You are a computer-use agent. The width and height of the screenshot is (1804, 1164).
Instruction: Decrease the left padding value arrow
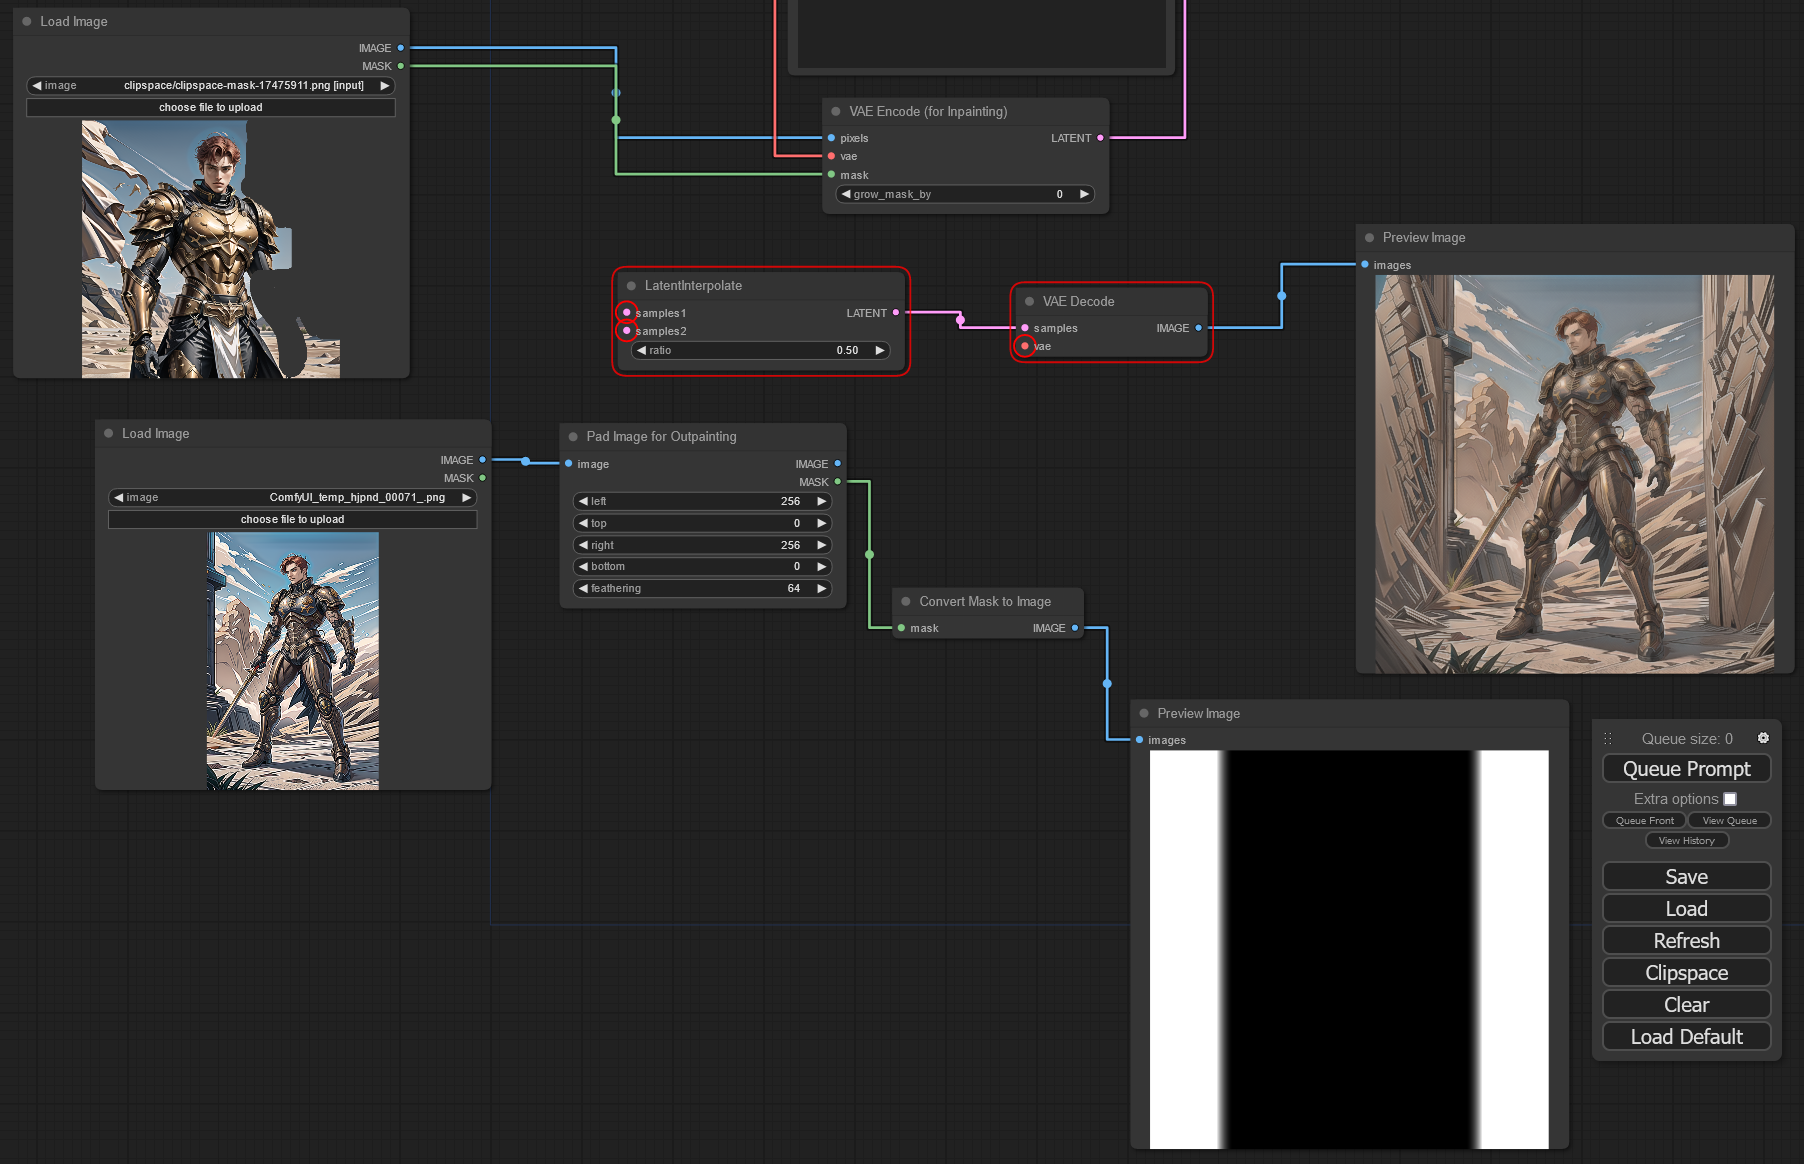click(583, 502)
